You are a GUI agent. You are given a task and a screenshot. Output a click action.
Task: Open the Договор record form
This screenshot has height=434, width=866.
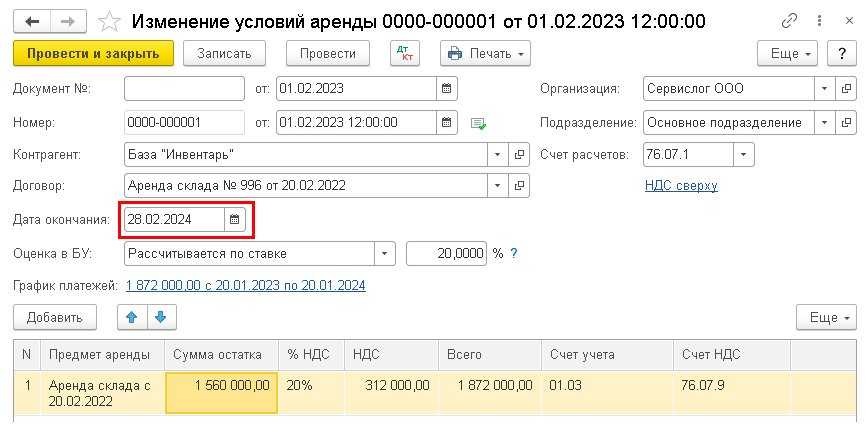point(519,186)
